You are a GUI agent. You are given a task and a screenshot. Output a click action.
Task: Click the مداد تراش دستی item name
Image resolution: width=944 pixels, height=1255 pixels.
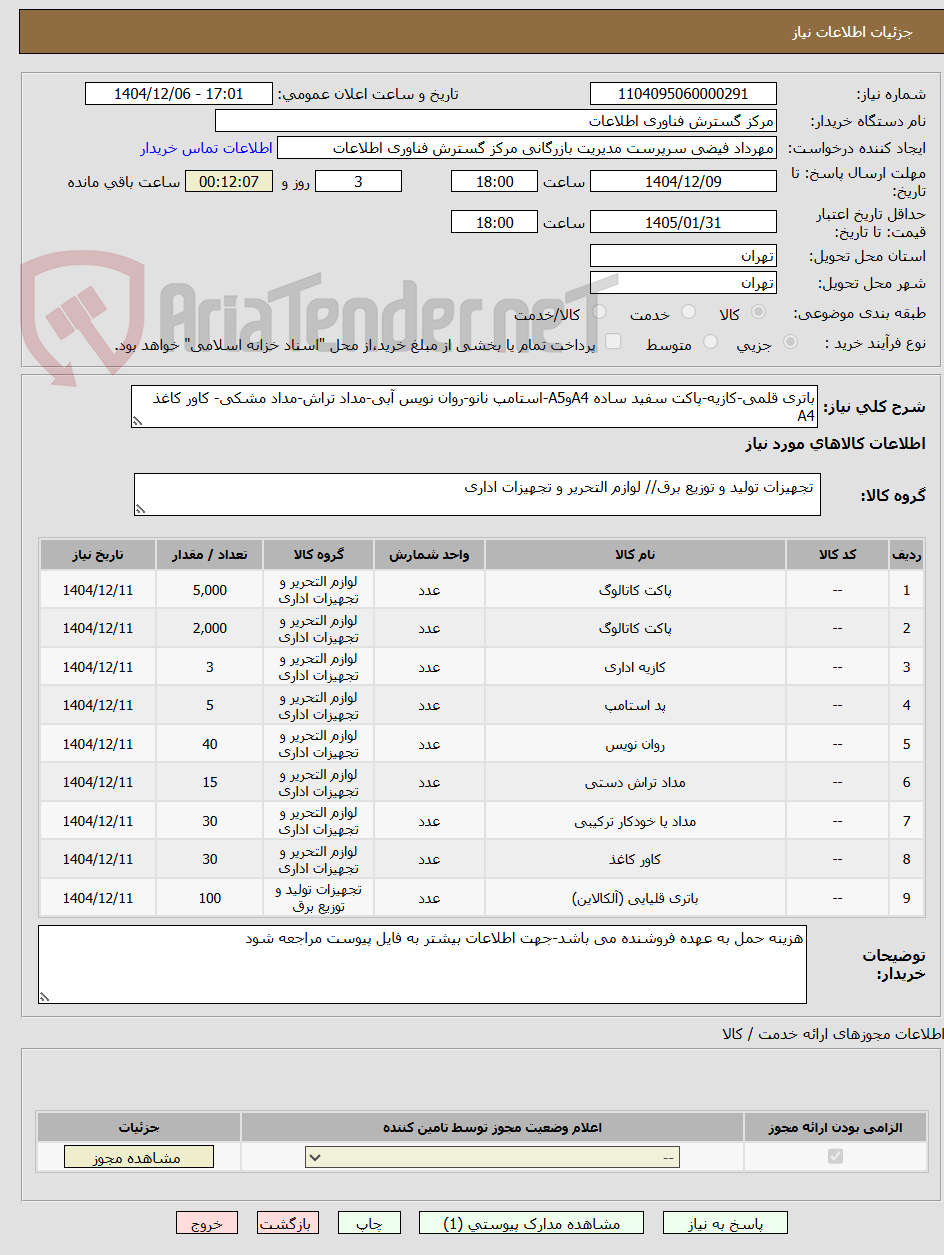[x=636, y=783]
